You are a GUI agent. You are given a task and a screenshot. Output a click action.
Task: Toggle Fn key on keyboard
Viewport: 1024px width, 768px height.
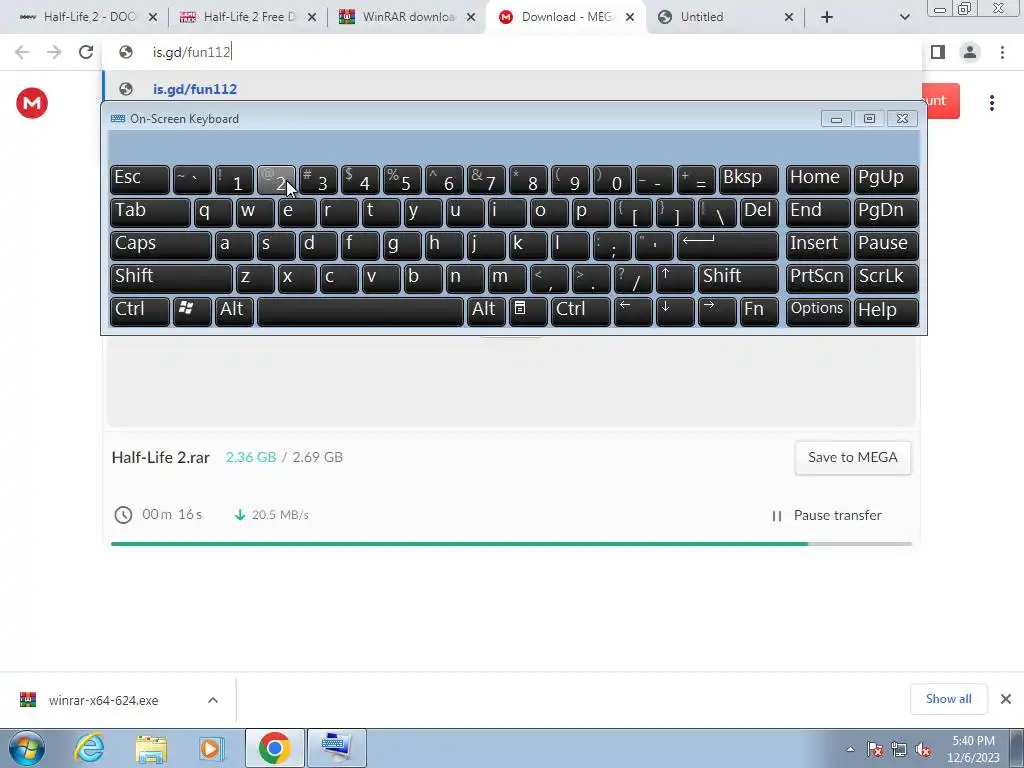point(760,312)
